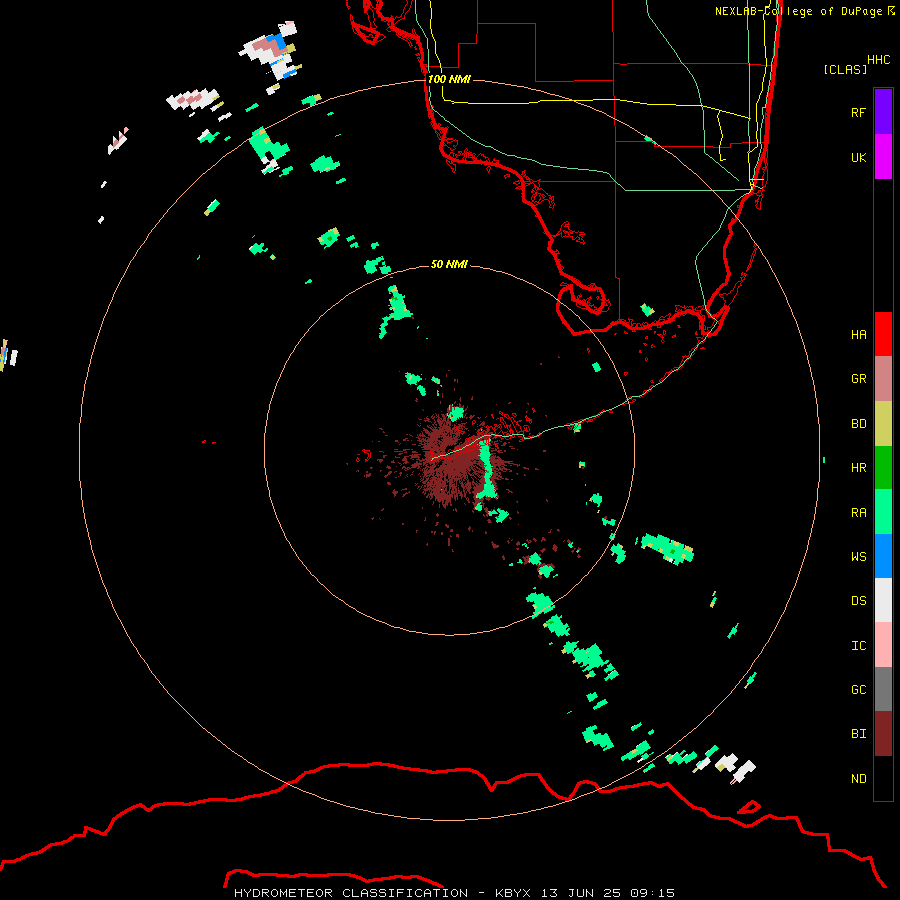Viewport: 900px width, 900px height.
Task: Click the HYDROMETEOR CLASSIFICATION title text
Action: [x=351, y=893]
